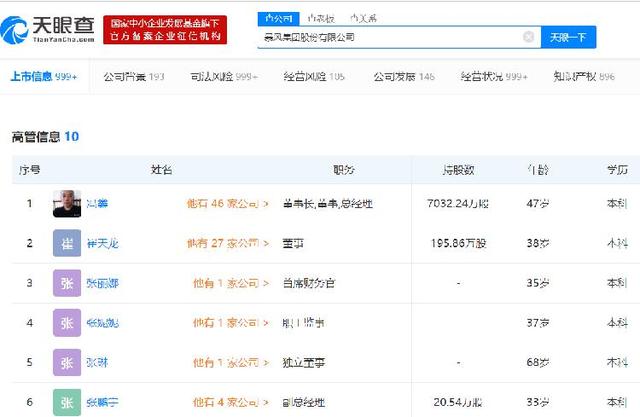This screenshot has width=640, height=417.
Task: Select the 33岁 age cell
Action: tap(538, 402)
